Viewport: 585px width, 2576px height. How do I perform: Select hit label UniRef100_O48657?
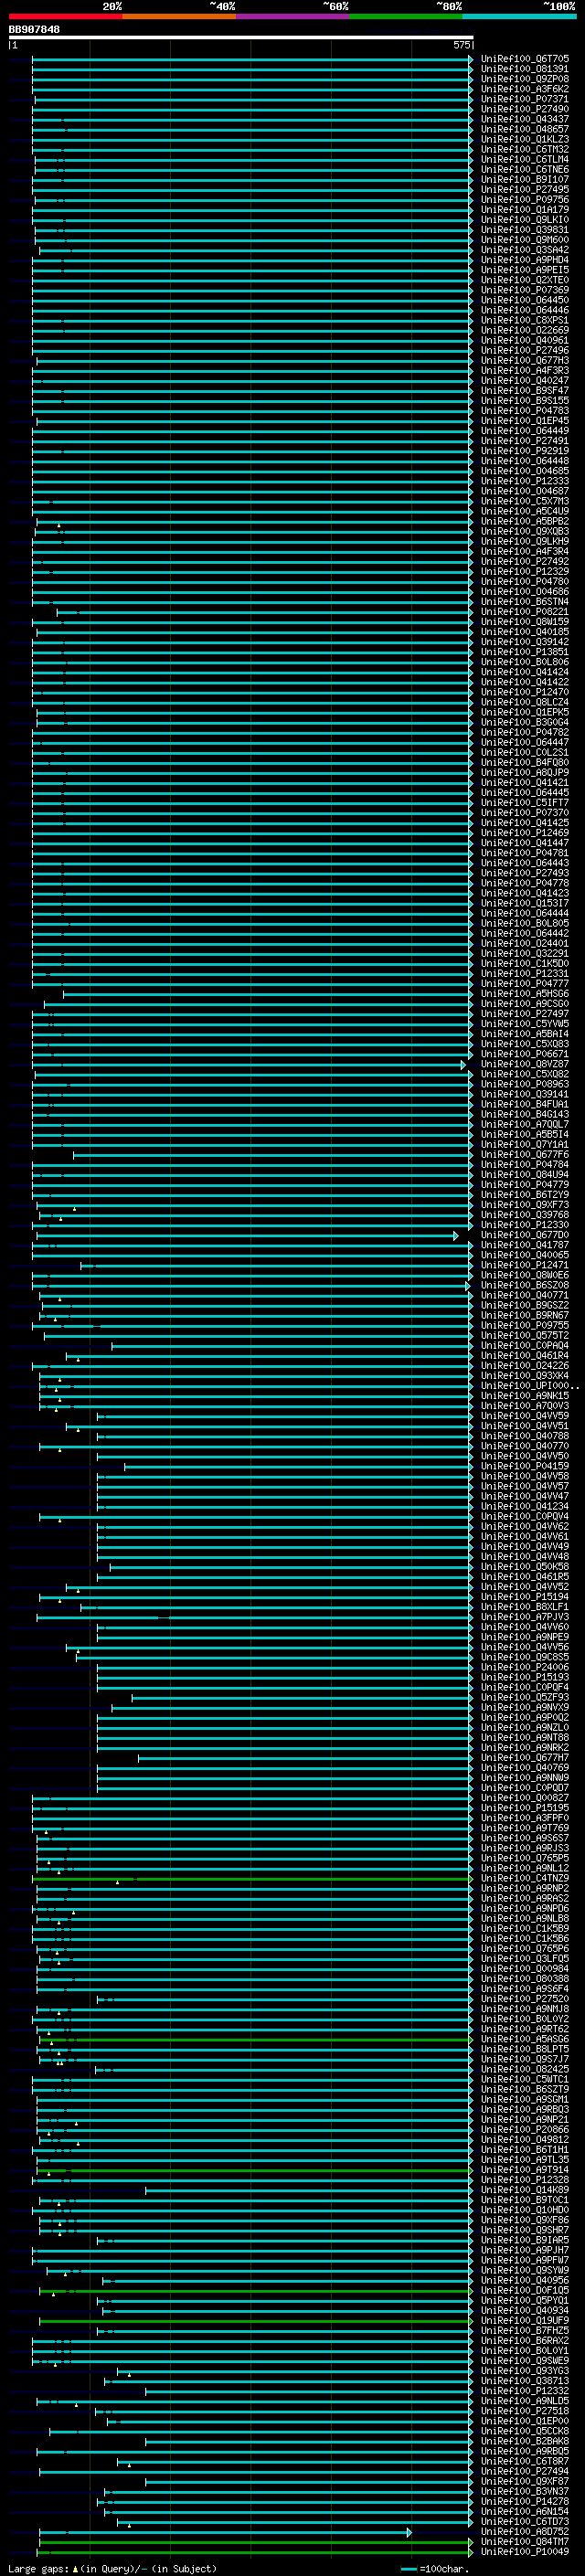pos(525,129)
